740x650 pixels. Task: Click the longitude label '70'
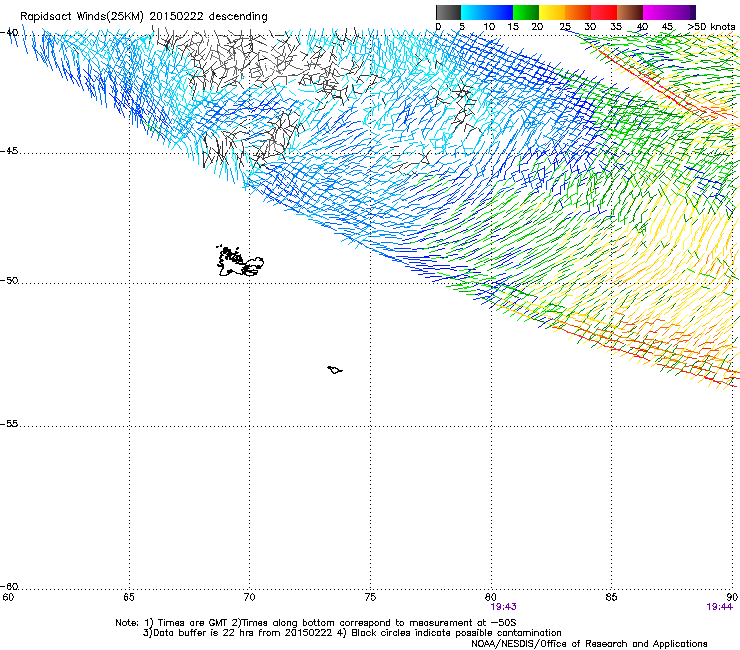point(249,598)
